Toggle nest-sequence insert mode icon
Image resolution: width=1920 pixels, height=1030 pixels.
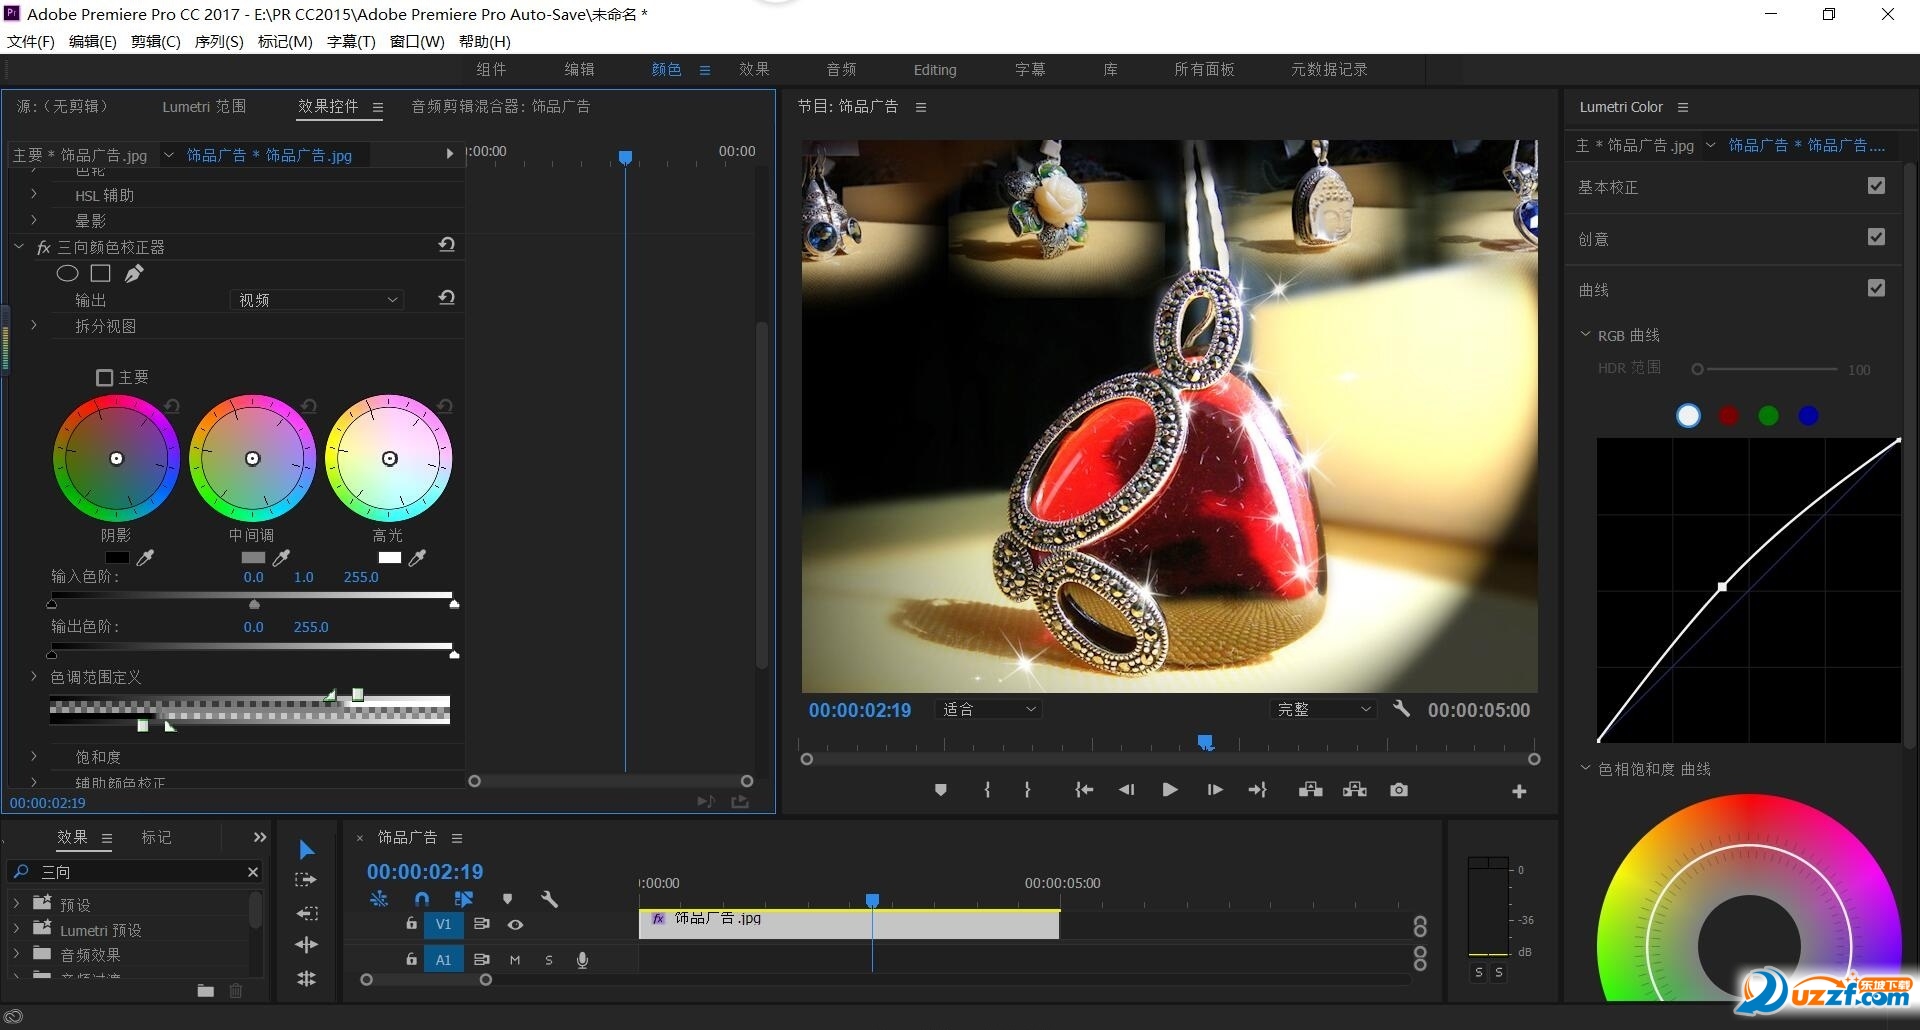coord(379,899)
